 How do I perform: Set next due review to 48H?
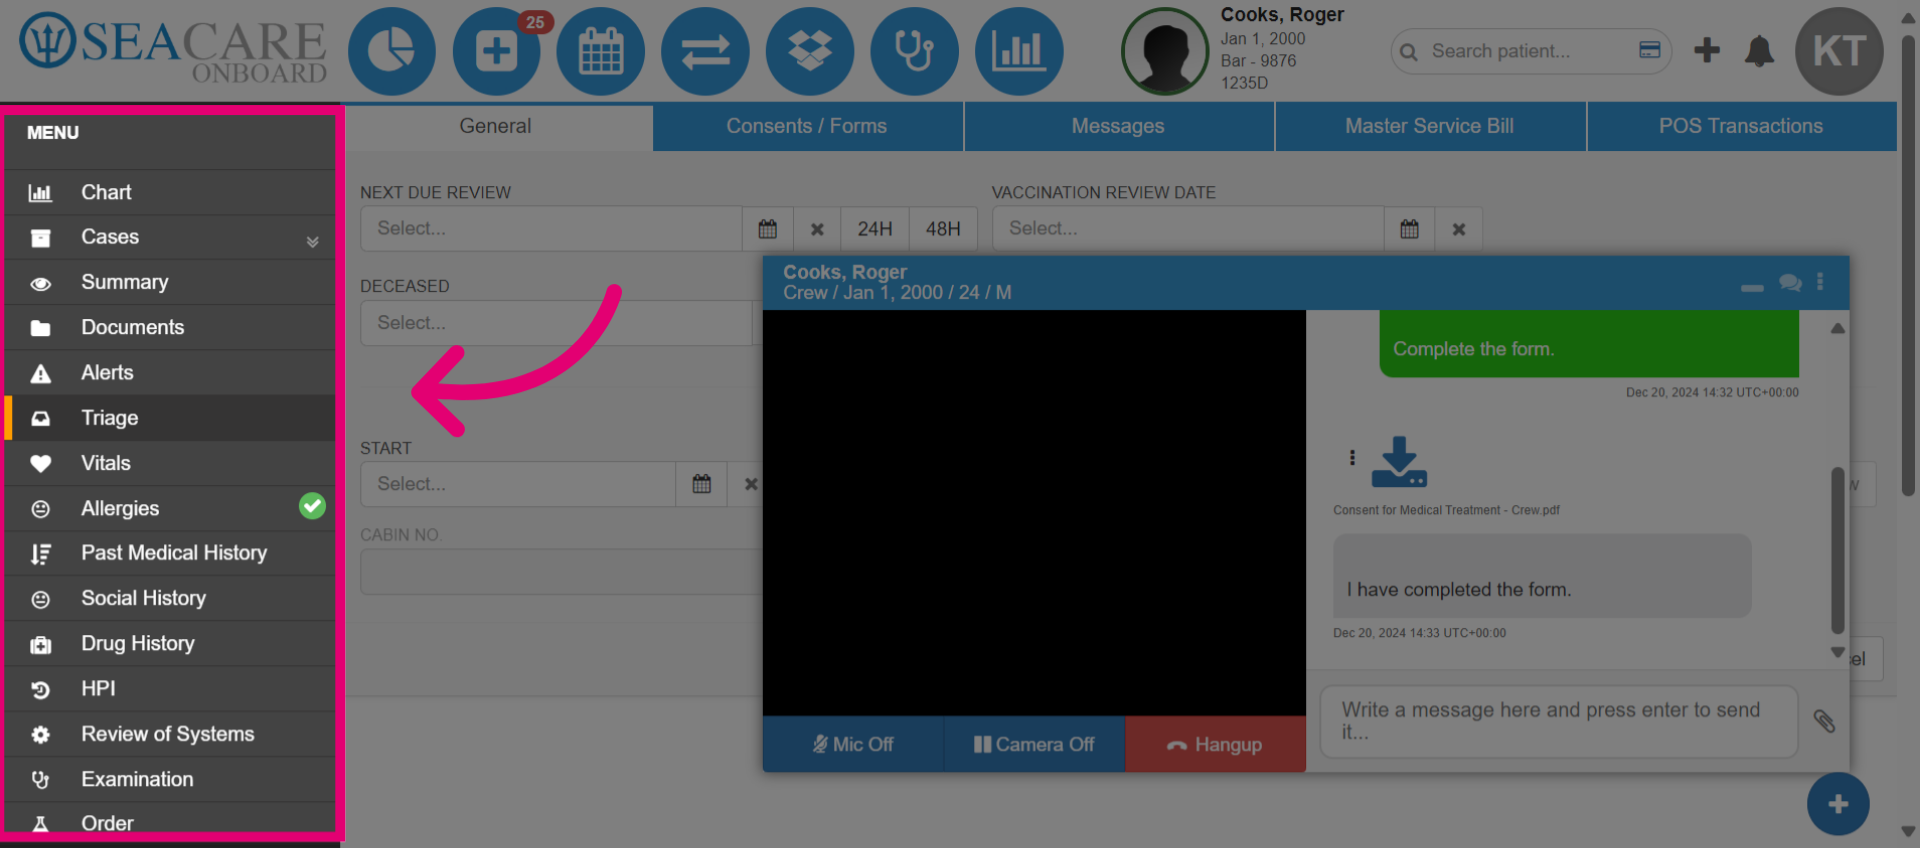943,229
